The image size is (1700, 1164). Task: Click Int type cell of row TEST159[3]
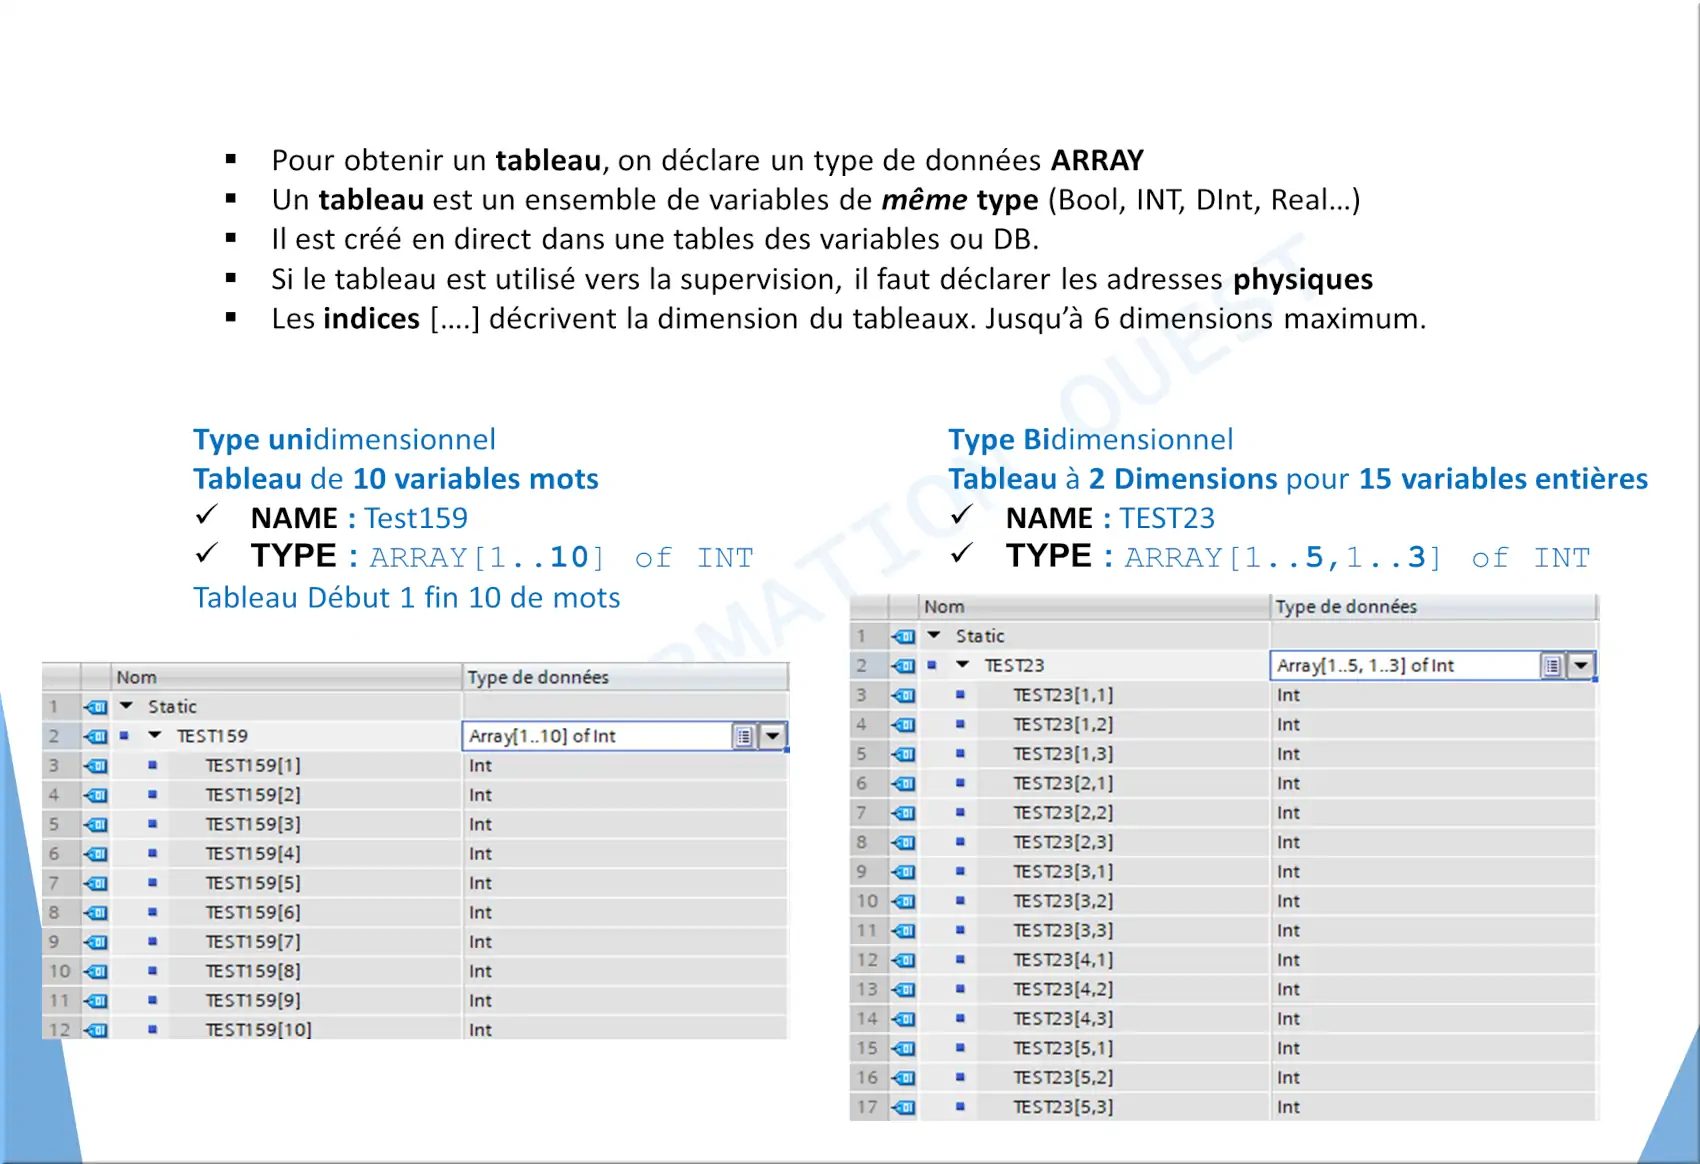[625, 824]
